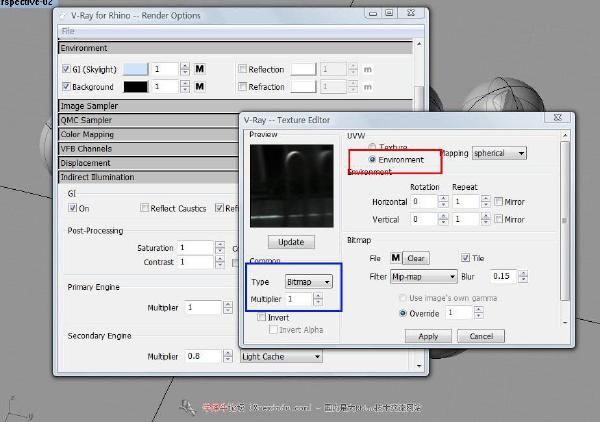Select Texture UVW radio button
This screenshot has width=600, height=422.
tap(372, 147)
